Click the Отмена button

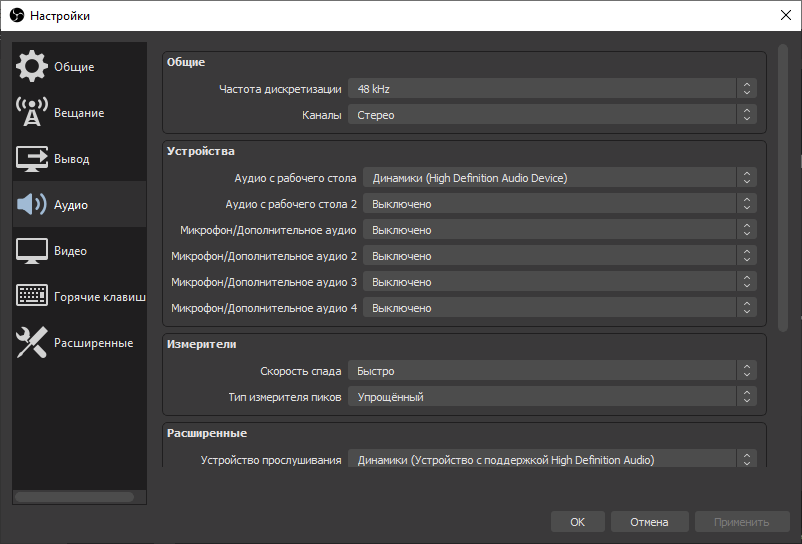[649, 522]
